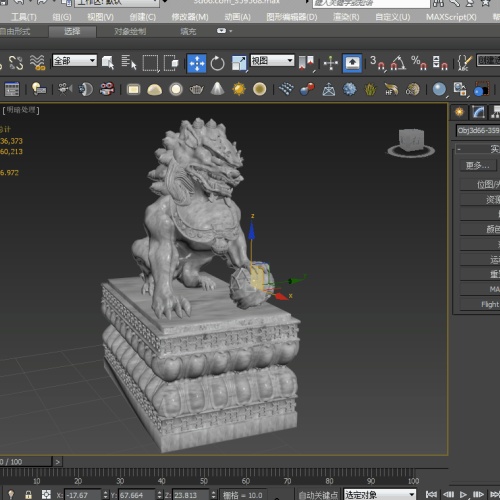This screenshot has height=500, width=500.
Task: Open the Material Editor blue sphere icon
Action: 439,89
